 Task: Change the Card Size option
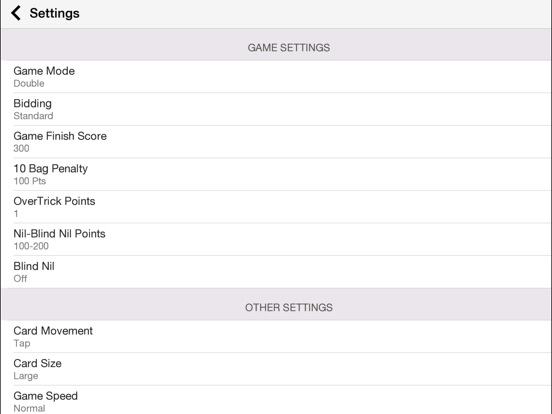[276, 369]
